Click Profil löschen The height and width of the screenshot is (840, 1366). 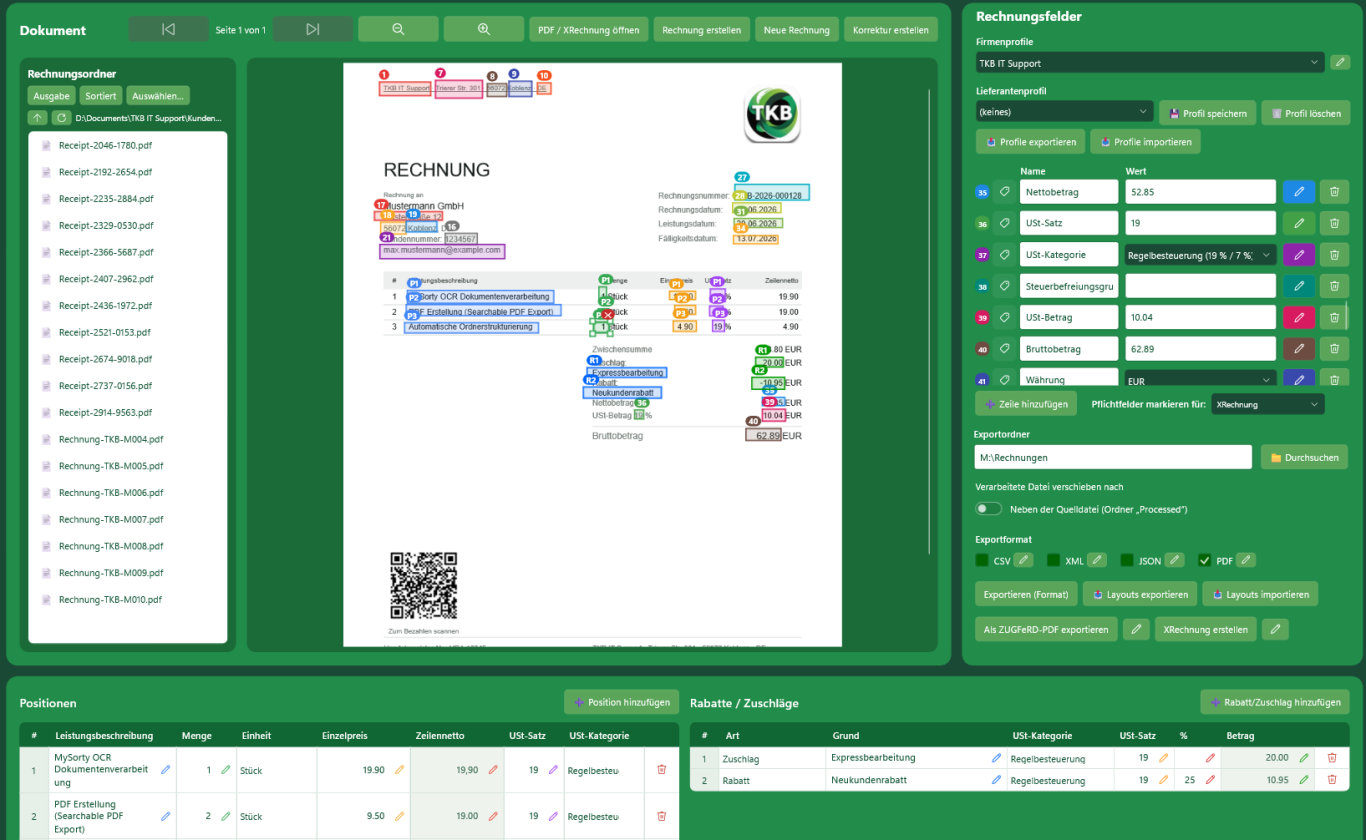[1306, 113]
